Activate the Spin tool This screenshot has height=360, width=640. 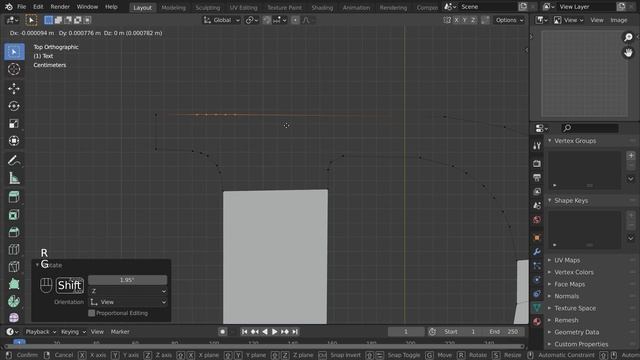pos(14,301)
